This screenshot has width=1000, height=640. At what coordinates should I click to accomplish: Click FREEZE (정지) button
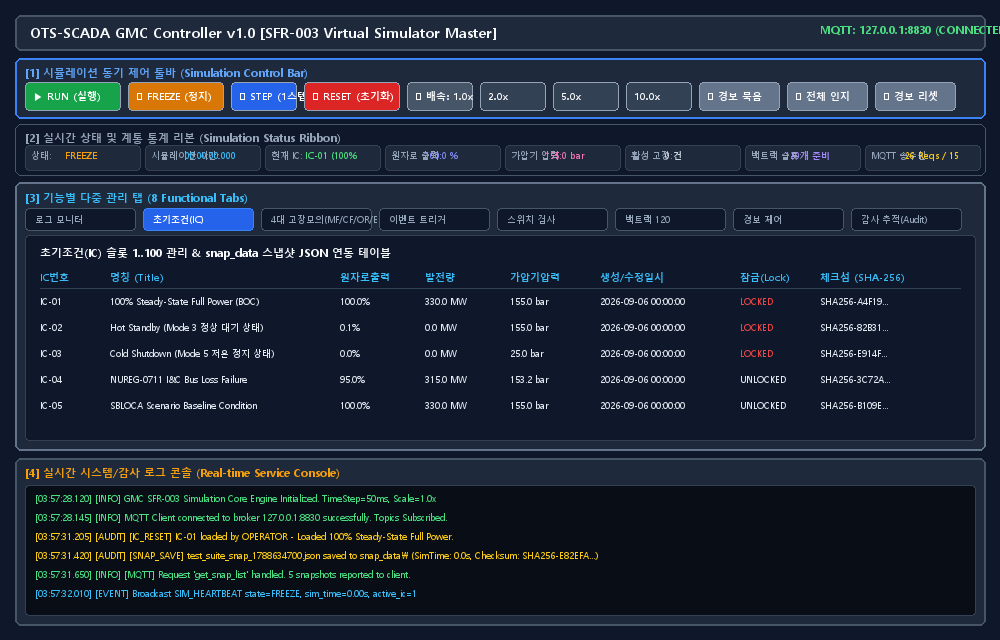coord(176,97)
